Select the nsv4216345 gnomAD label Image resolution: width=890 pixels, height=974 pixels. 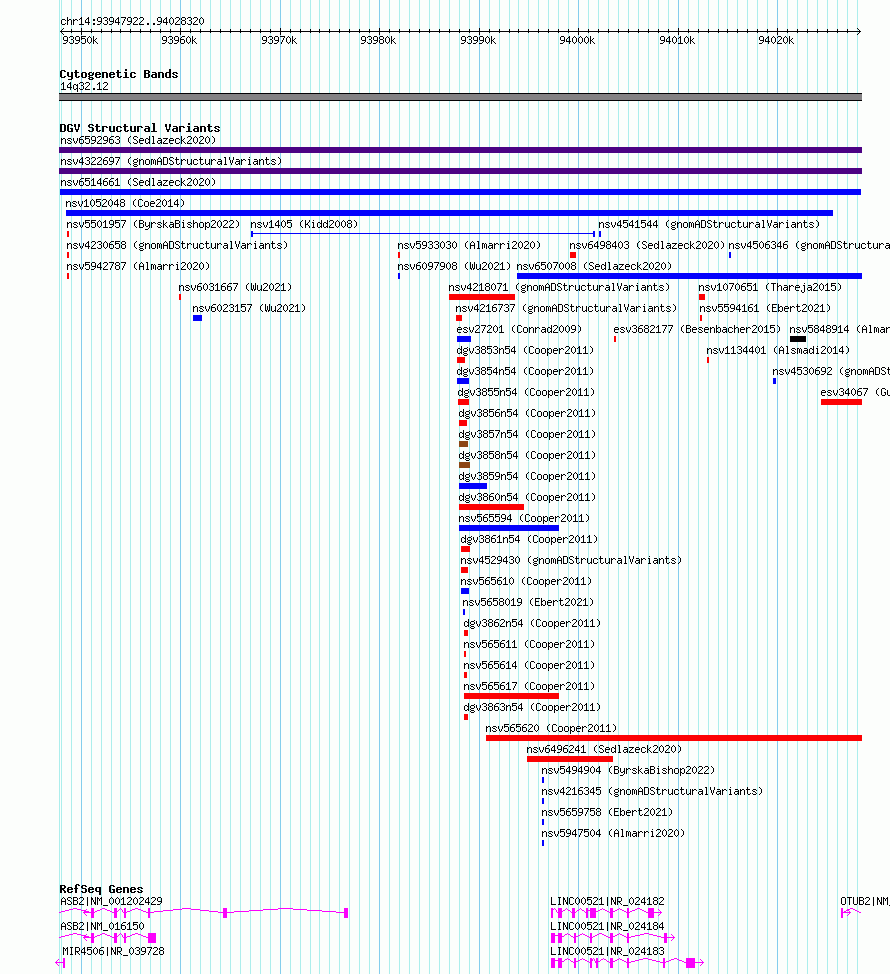pos(652,792)
